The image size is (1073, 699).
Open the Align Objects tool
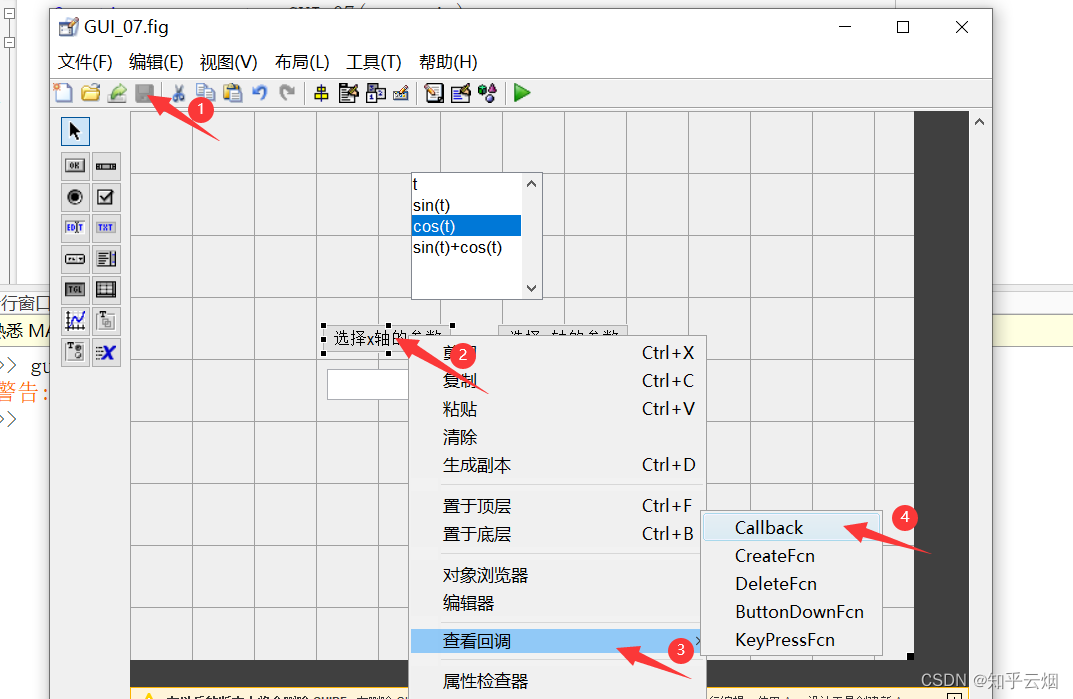[319, 92]
